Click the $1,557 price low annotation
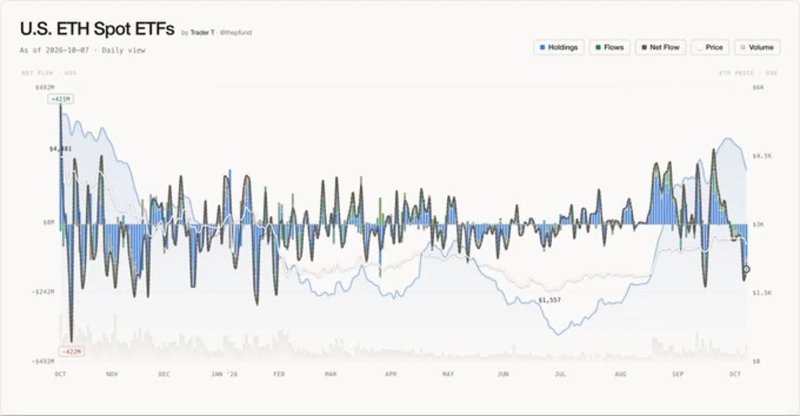 (x=549, y=300)
